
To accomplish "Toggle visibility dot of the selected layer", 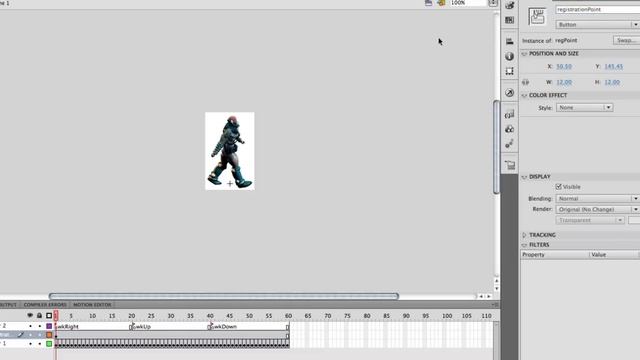I will [x=30, y=335].
